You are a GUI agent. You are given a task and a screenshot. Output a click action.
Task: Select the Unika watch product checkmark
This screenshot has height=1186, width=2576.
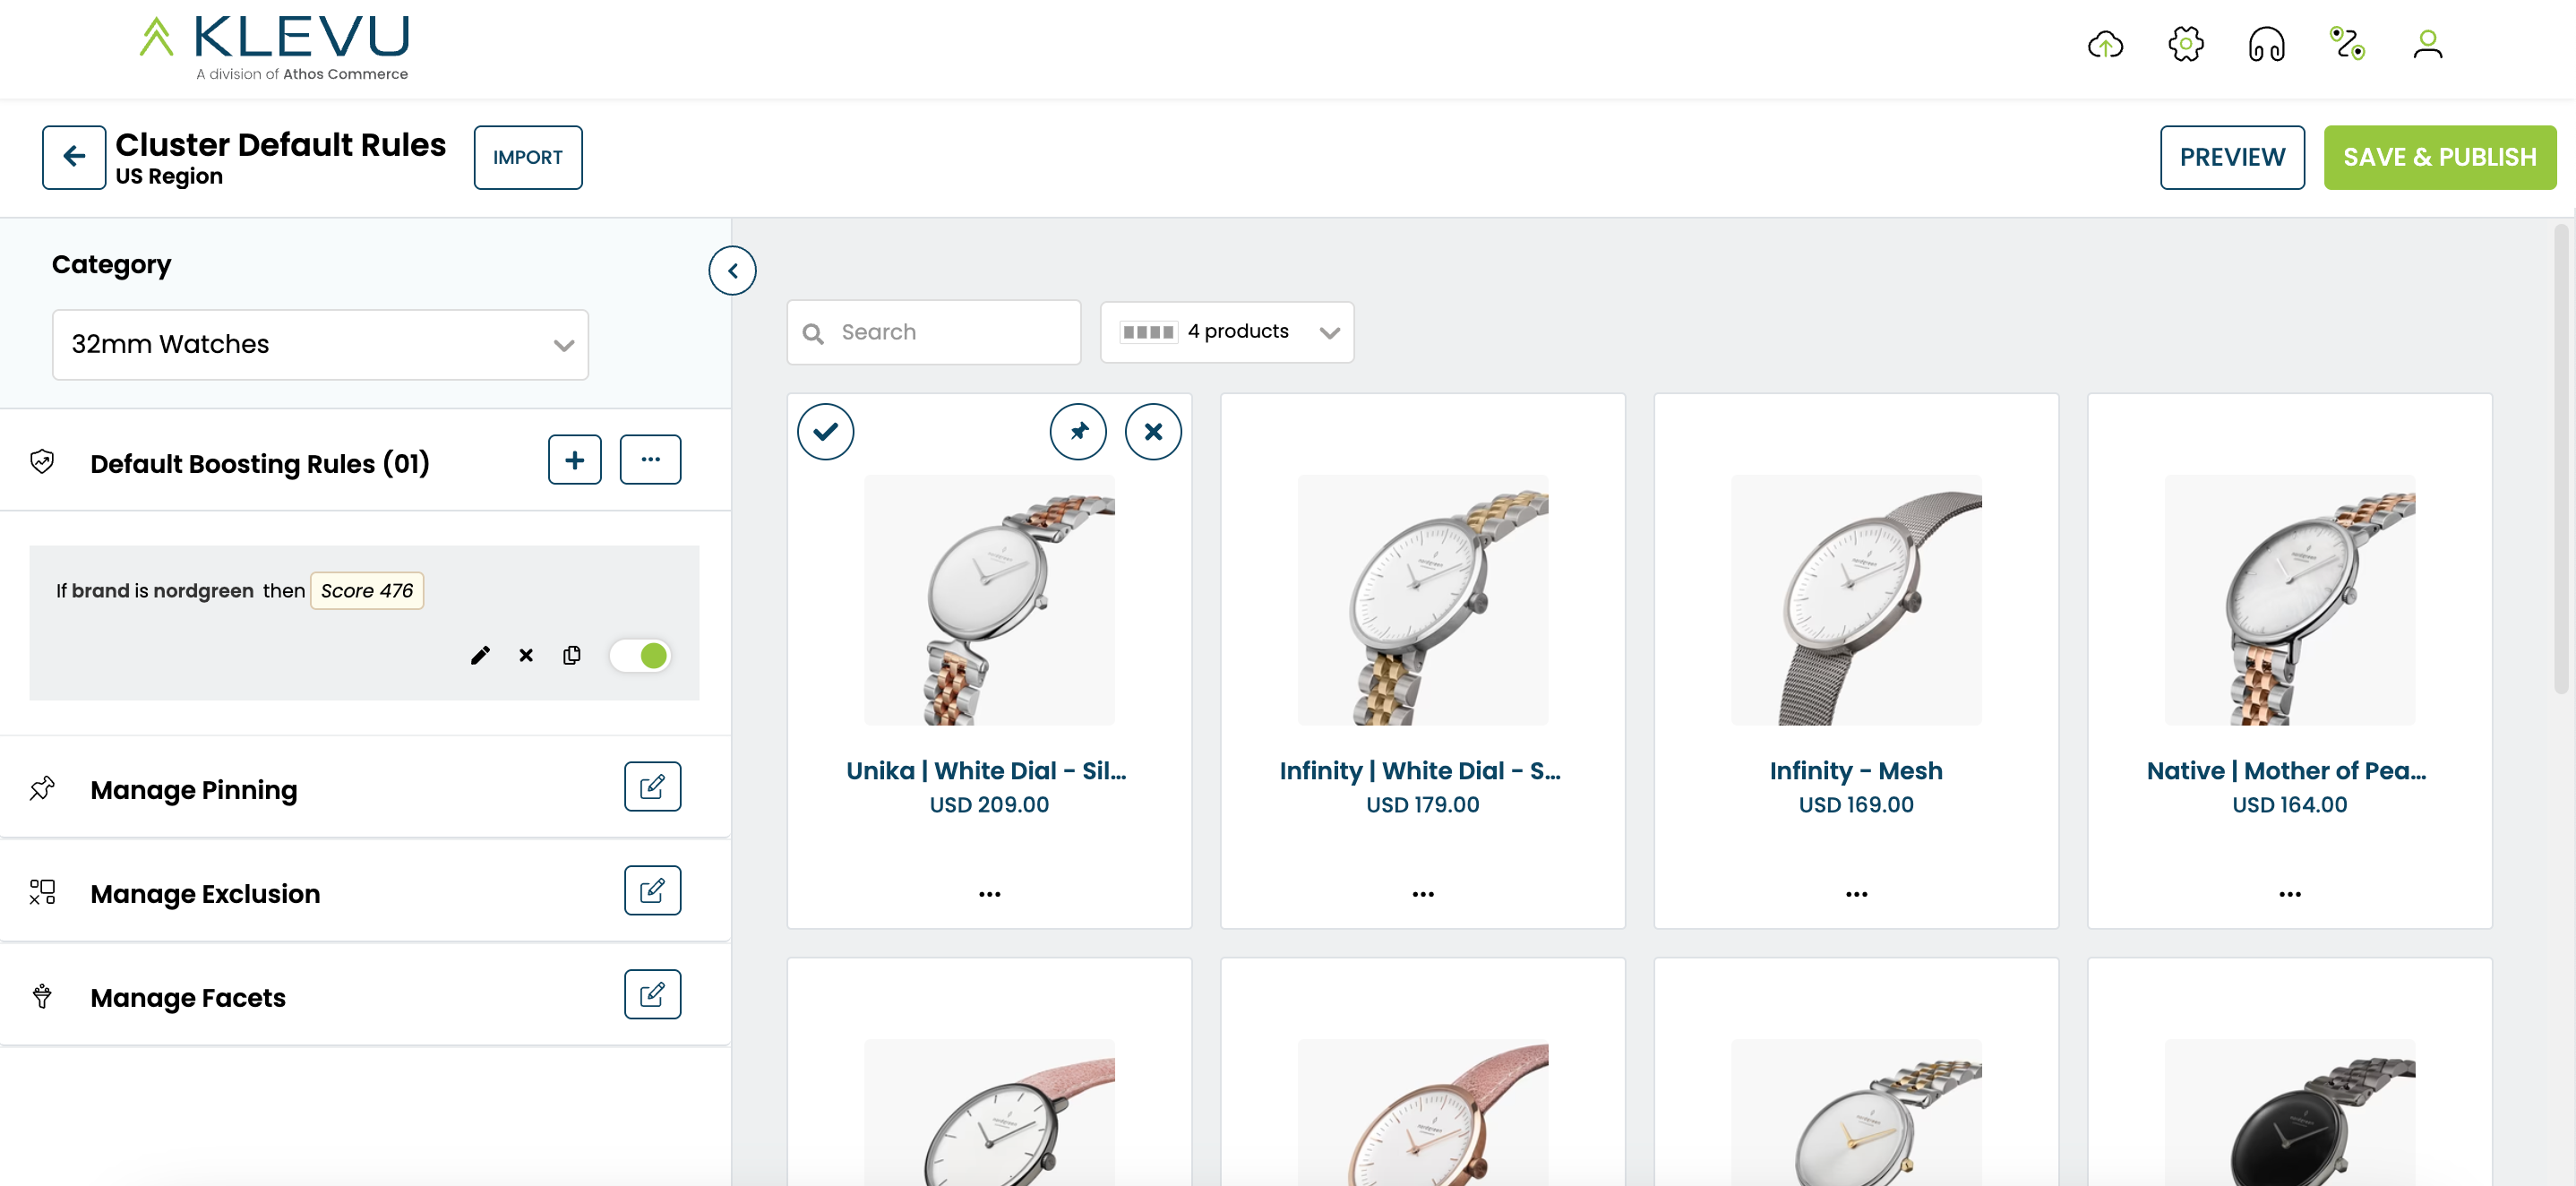click(825, 432)
